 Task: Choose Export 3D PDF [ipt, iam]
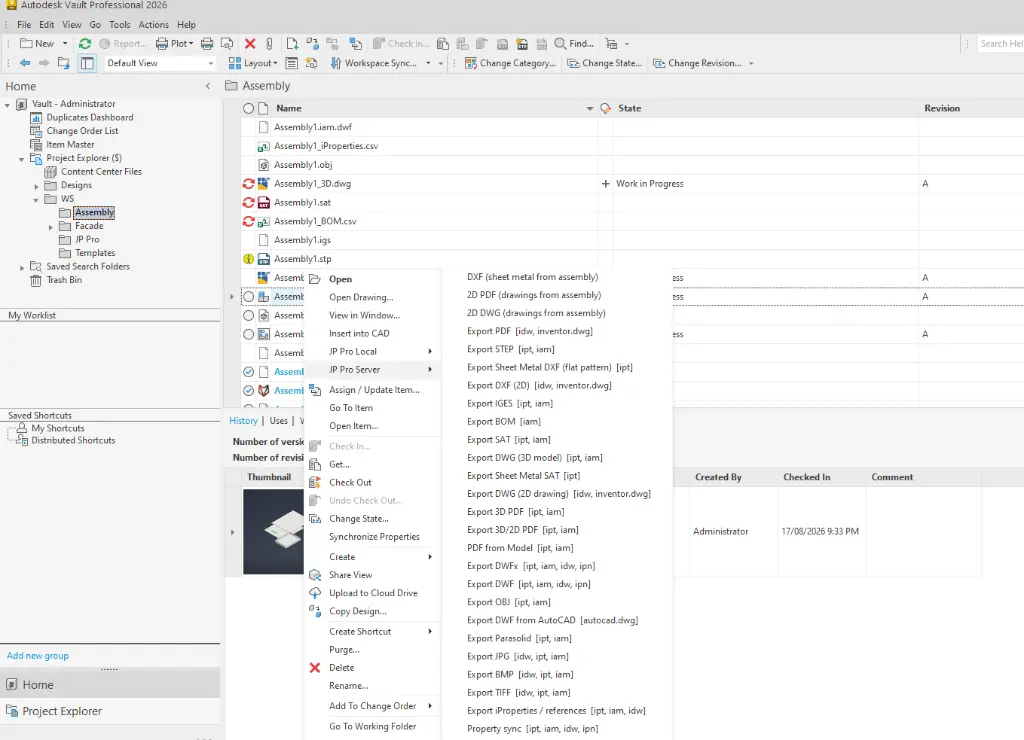(556, 512)
